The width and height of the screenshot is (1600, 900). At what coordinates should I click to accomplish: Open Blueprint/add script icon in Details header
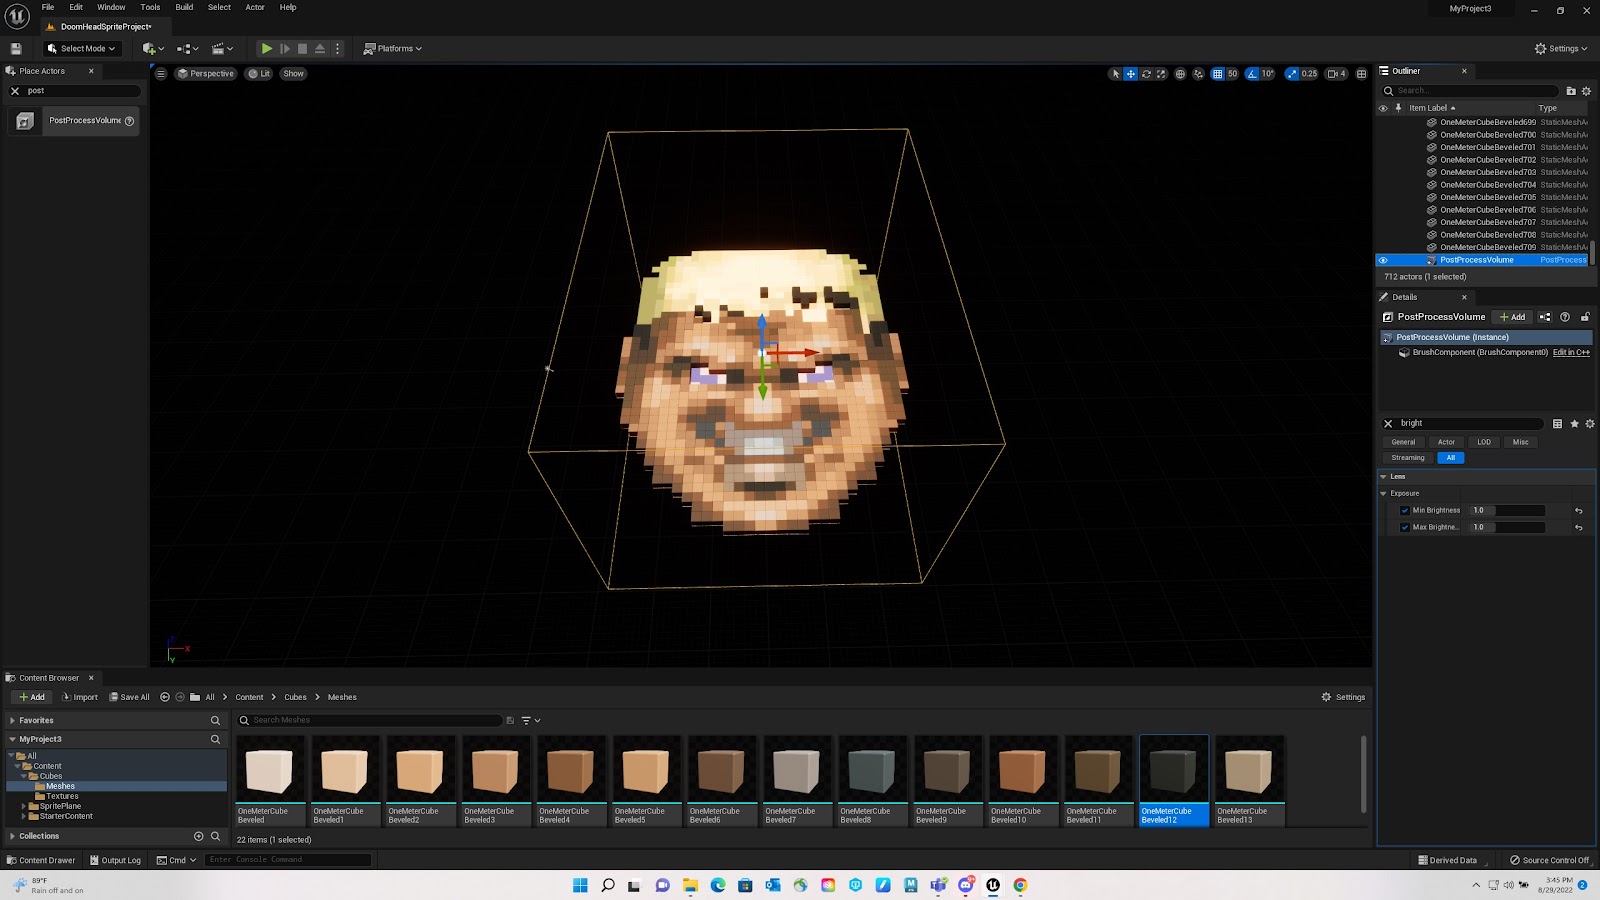1545,317
